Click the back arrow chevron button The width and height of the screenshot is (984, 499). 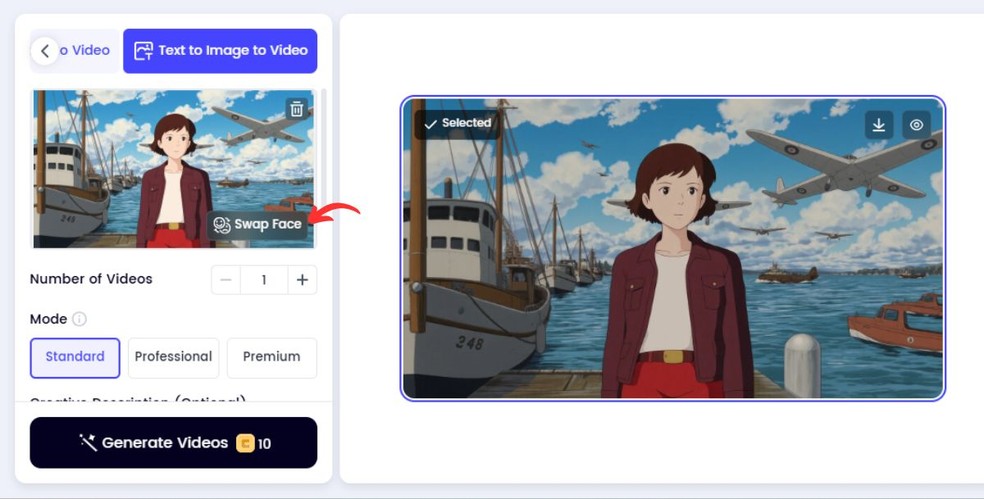coord(45,51)
